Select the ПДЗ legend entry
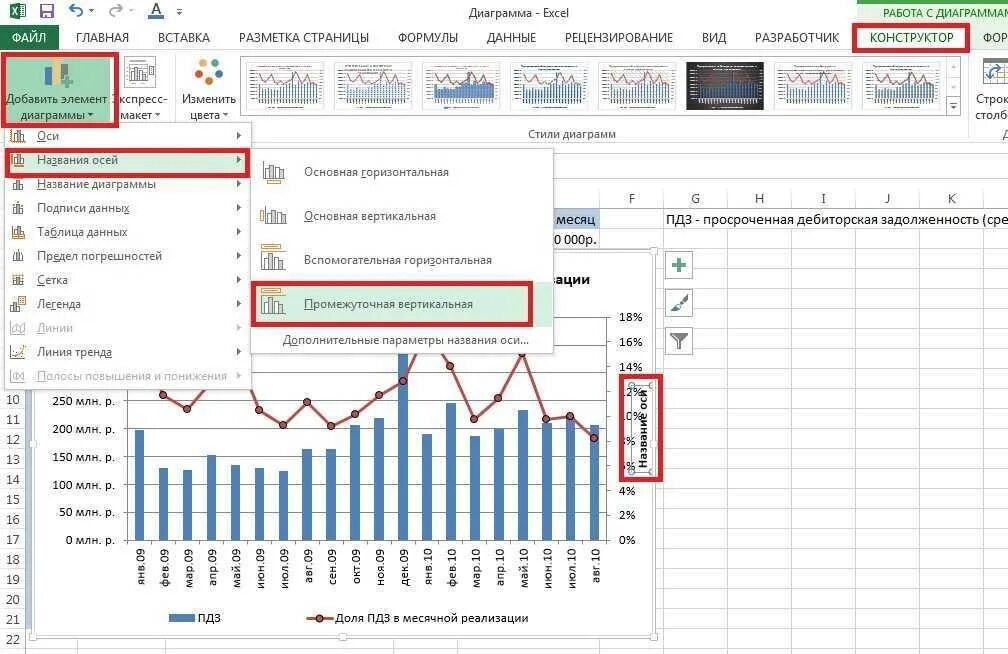 point(195,618)
